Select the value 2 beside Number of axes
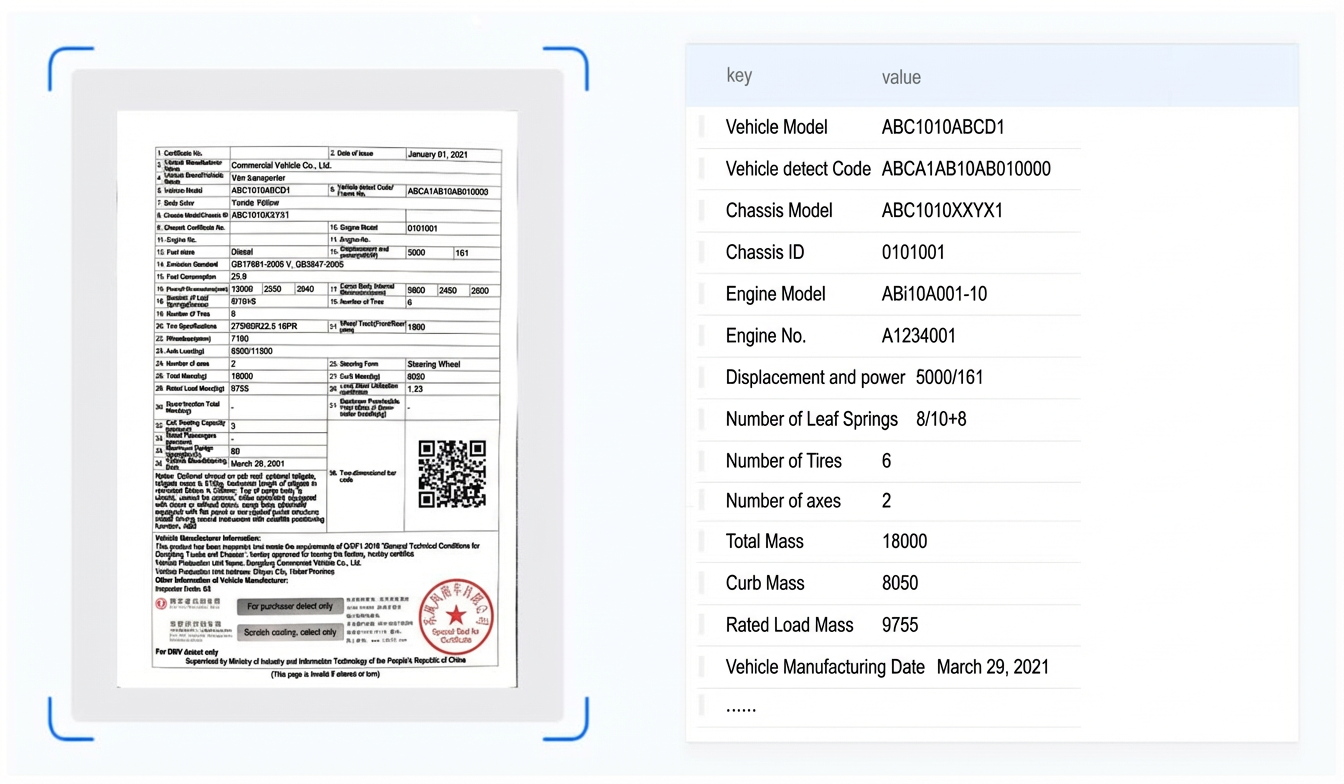Viewport: 1344px width, 784px height. 886,501
